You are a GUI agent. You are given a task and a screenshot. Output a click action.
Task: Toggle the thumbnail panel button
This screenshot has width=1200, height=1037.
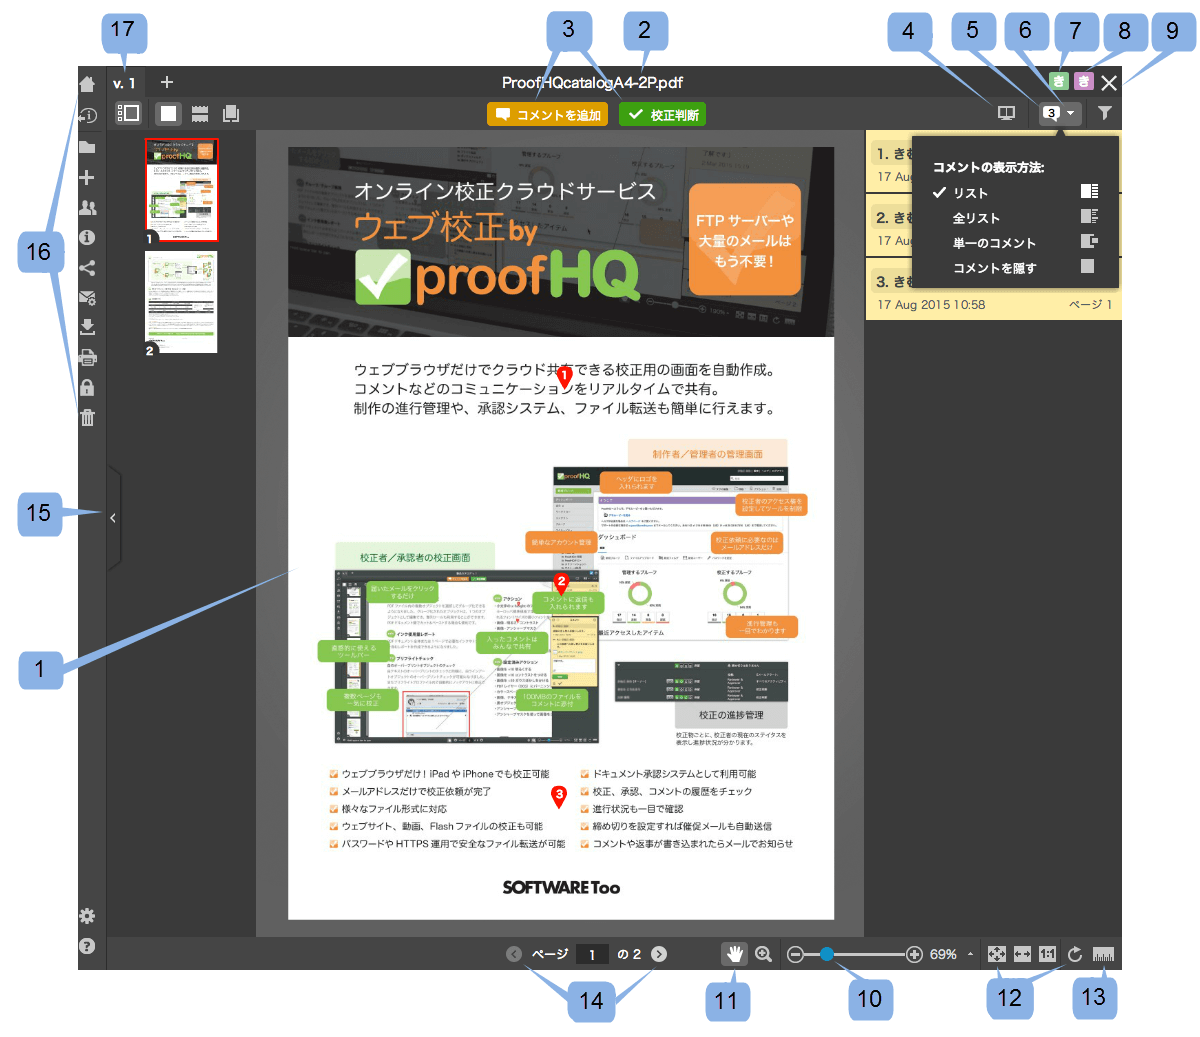[x=128, y=113]
